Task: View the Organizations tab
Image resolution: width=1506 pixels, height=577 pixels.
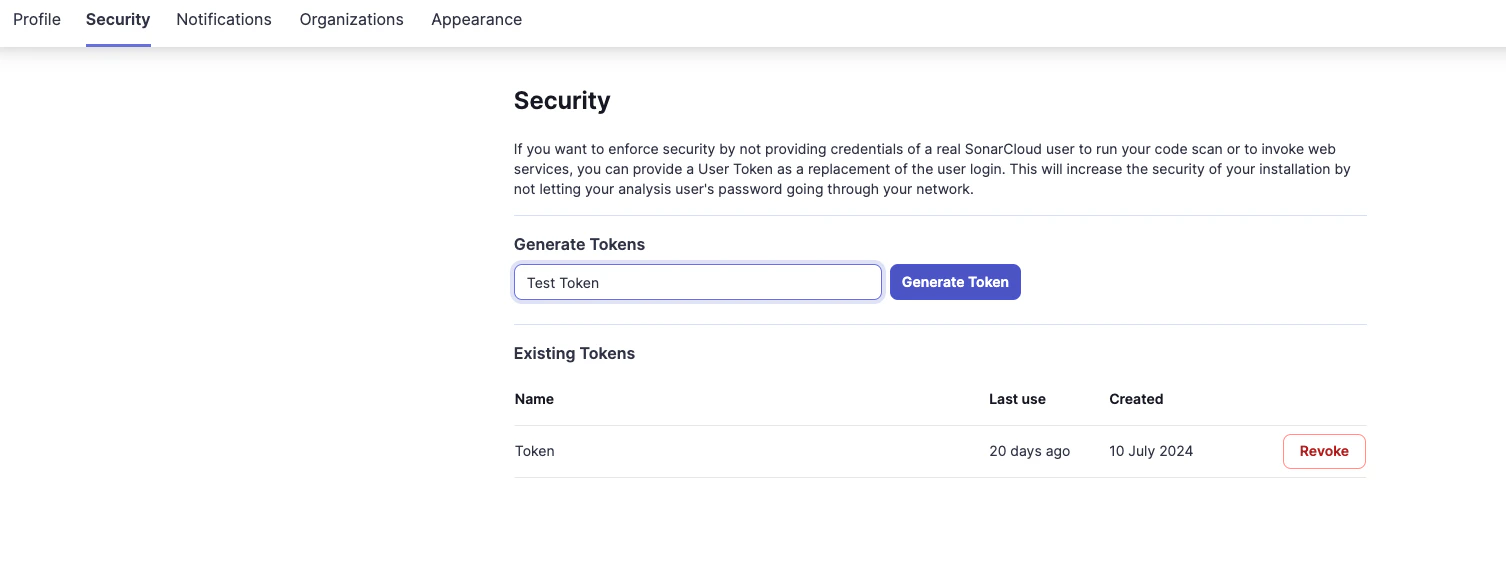Action: pyautogui.click(x=351, y=19)
